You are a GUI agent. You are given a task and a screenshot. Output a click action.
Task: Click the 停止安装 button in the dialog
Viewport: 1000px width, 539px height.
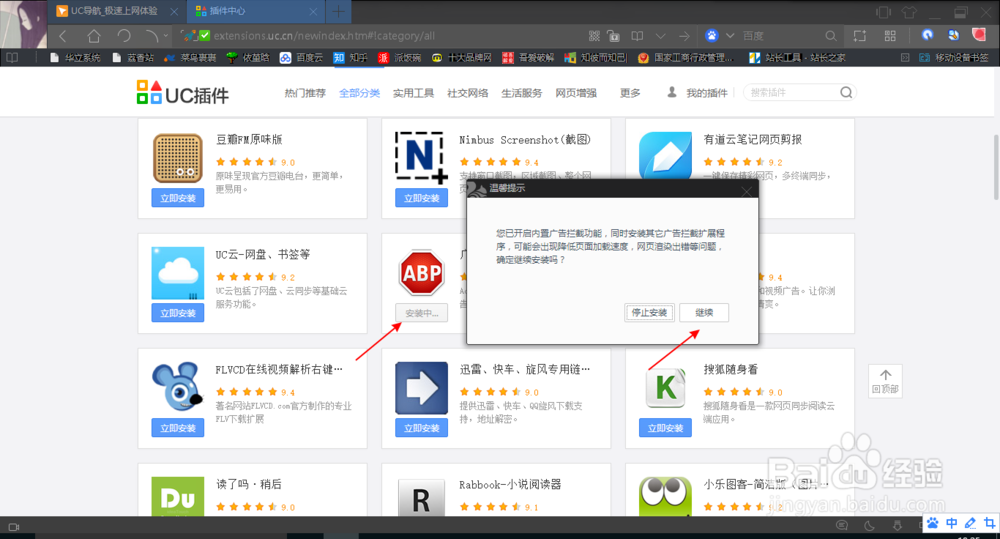click(x=649, y=313)
